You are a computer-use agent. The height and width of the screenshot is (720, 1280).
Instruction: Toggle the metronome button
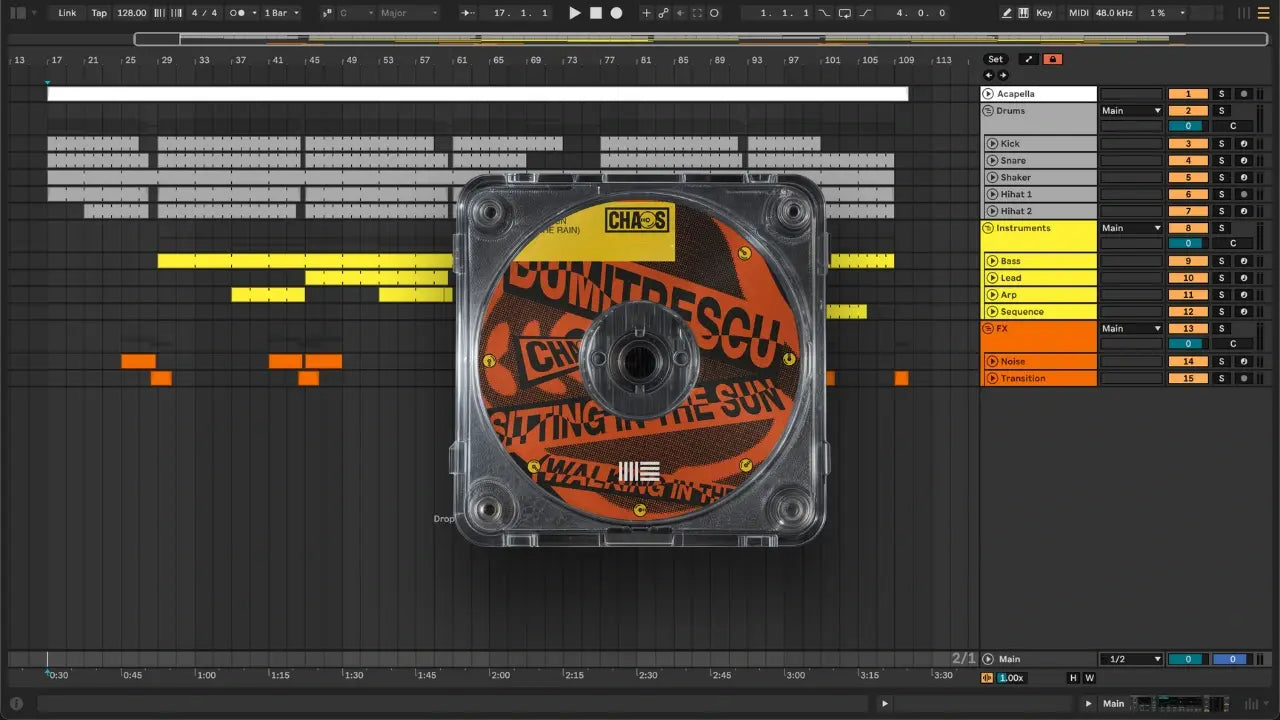coord(239,13)
